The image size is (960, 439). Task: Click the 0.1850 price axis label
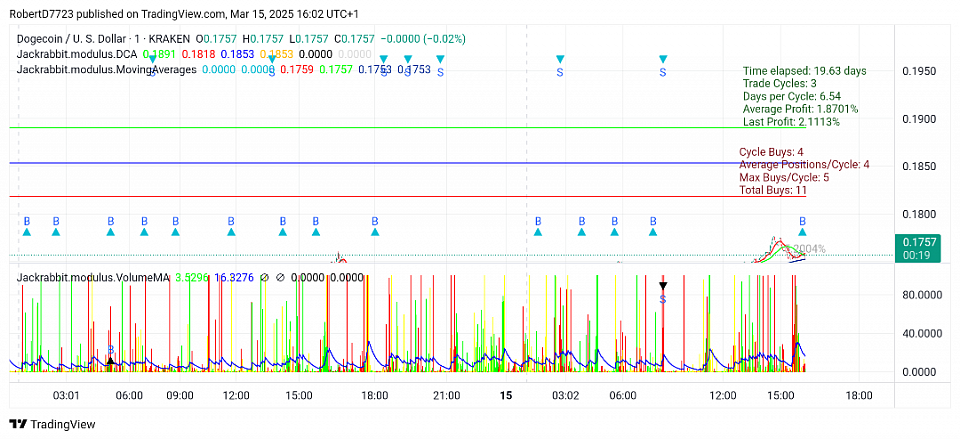click(x=920, y=166)
